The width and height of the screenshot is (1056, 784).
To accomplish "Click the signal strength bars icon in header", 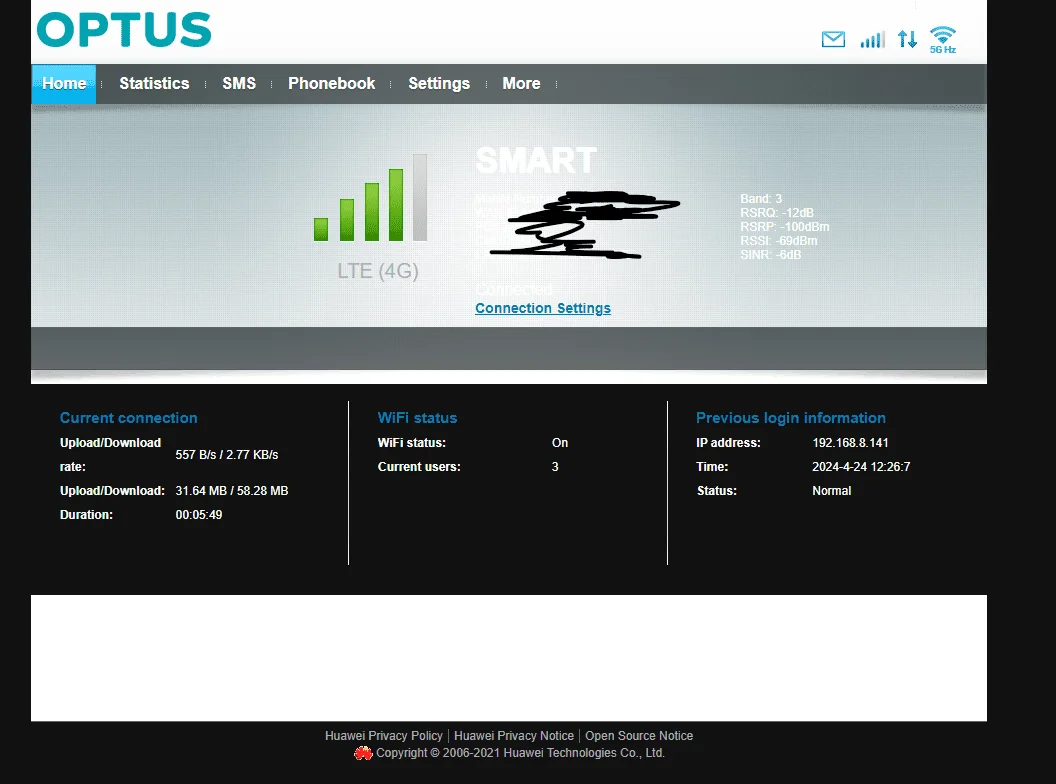I will pos(872,40).
